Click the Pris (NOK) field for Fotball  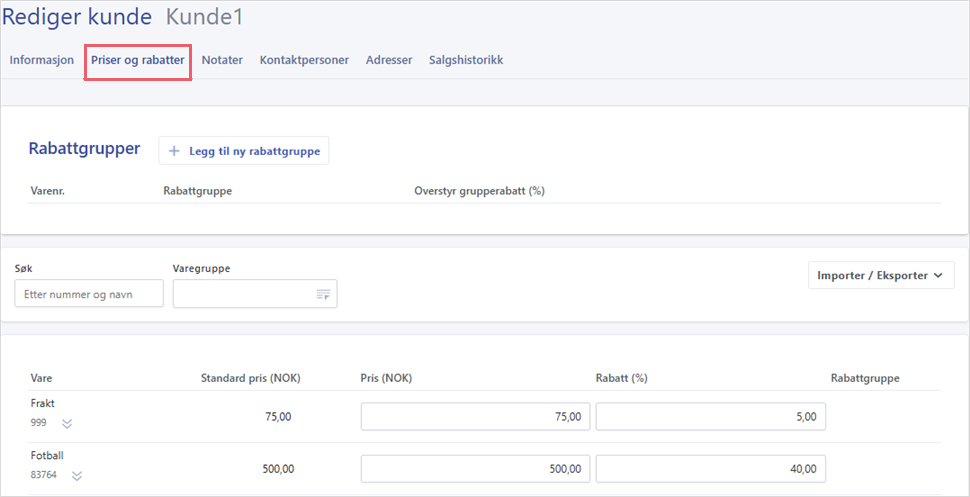click(x=475, y=469)
